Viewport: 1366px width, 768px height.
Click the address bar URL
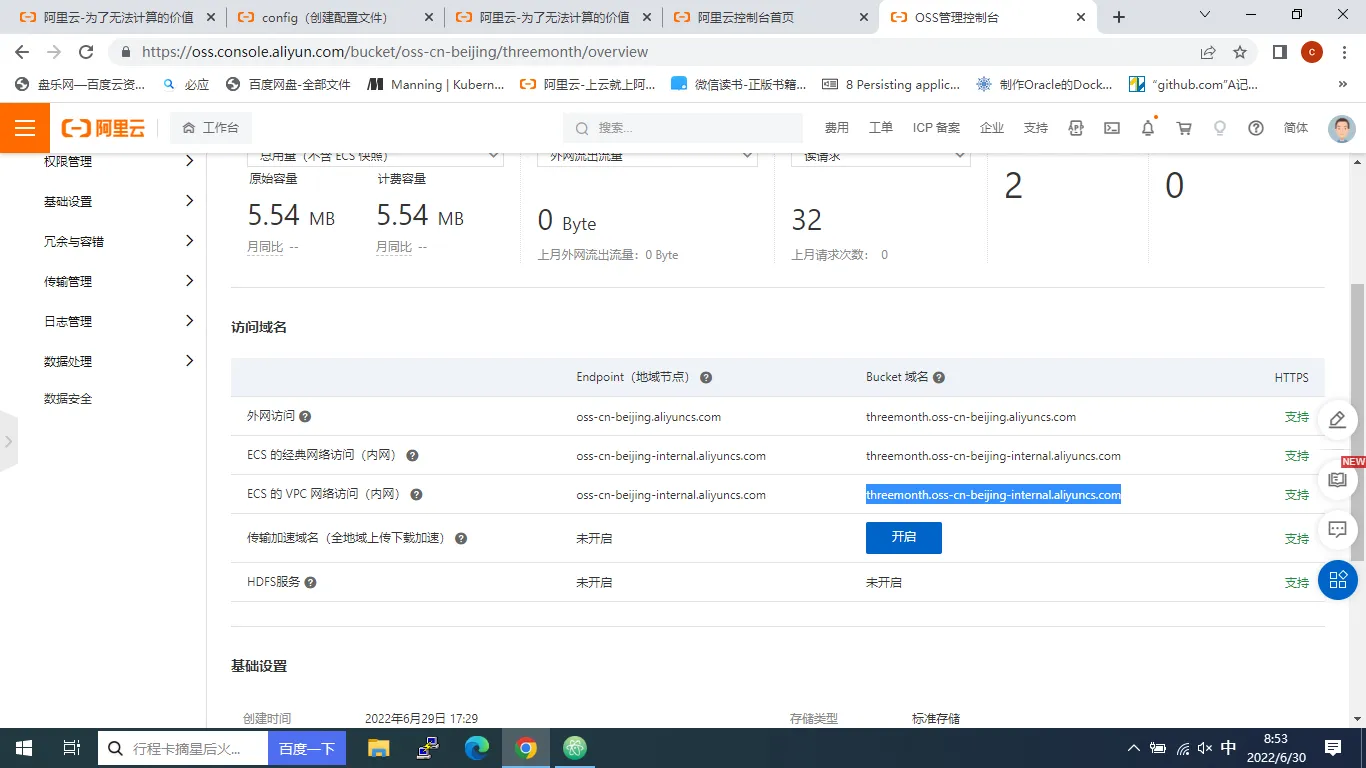point(395,52)
